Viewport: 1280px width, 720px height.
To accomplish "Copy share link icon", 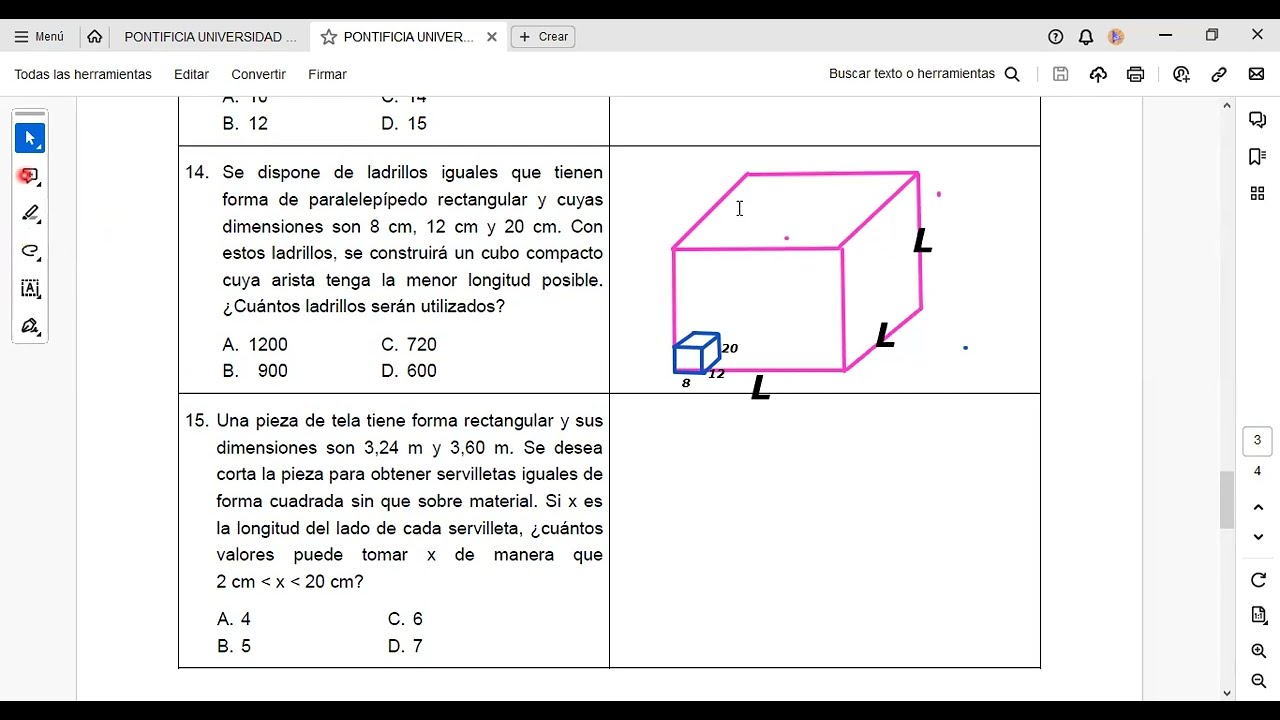I will tap(1219, 74).
